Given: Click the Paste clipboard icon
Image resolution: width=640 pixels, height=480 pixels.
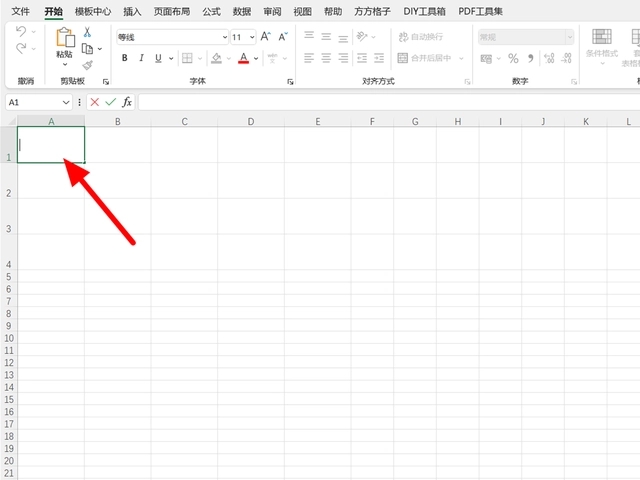Looking at the screenshot, I should [x=65, y=37].
